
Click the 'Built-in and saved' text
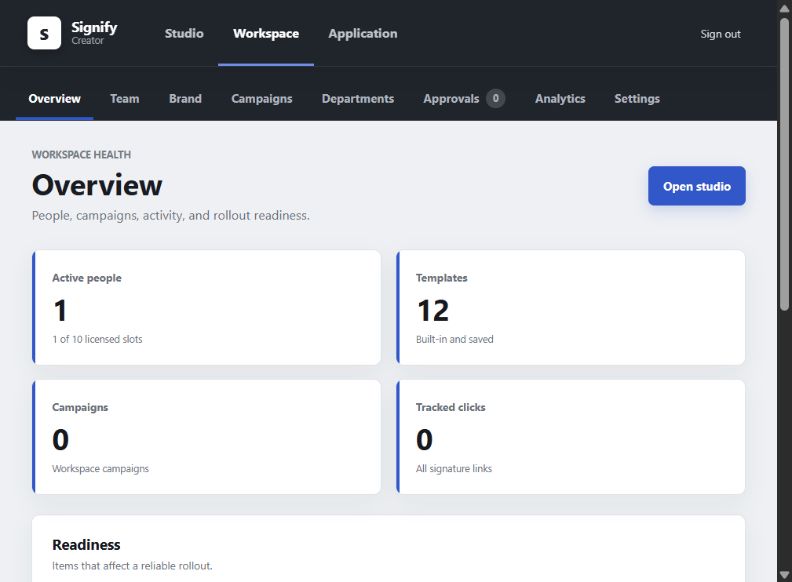(455, 340)
